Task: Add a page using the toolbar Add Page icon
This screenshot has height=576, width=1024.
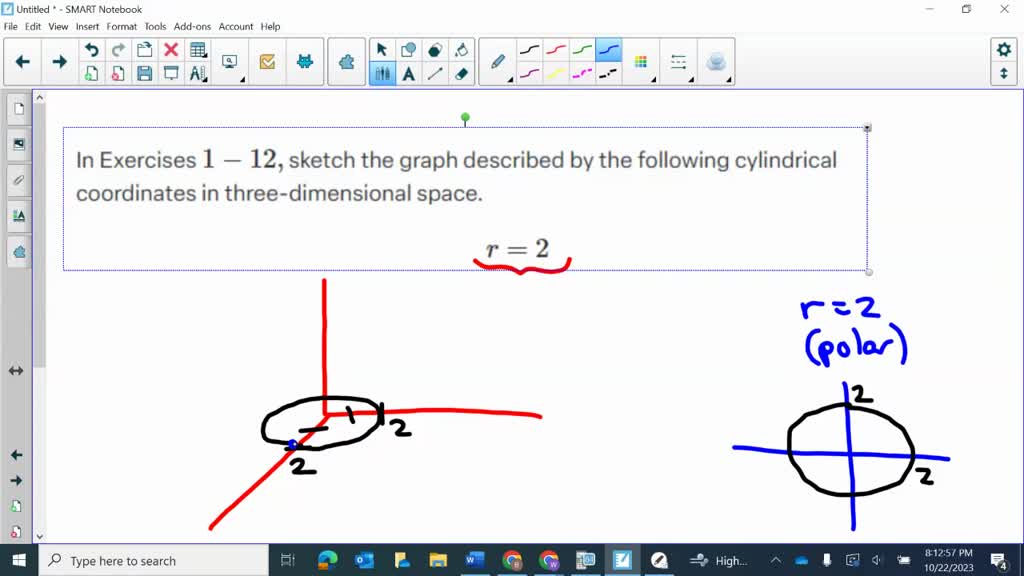Action: pos(91,74)
